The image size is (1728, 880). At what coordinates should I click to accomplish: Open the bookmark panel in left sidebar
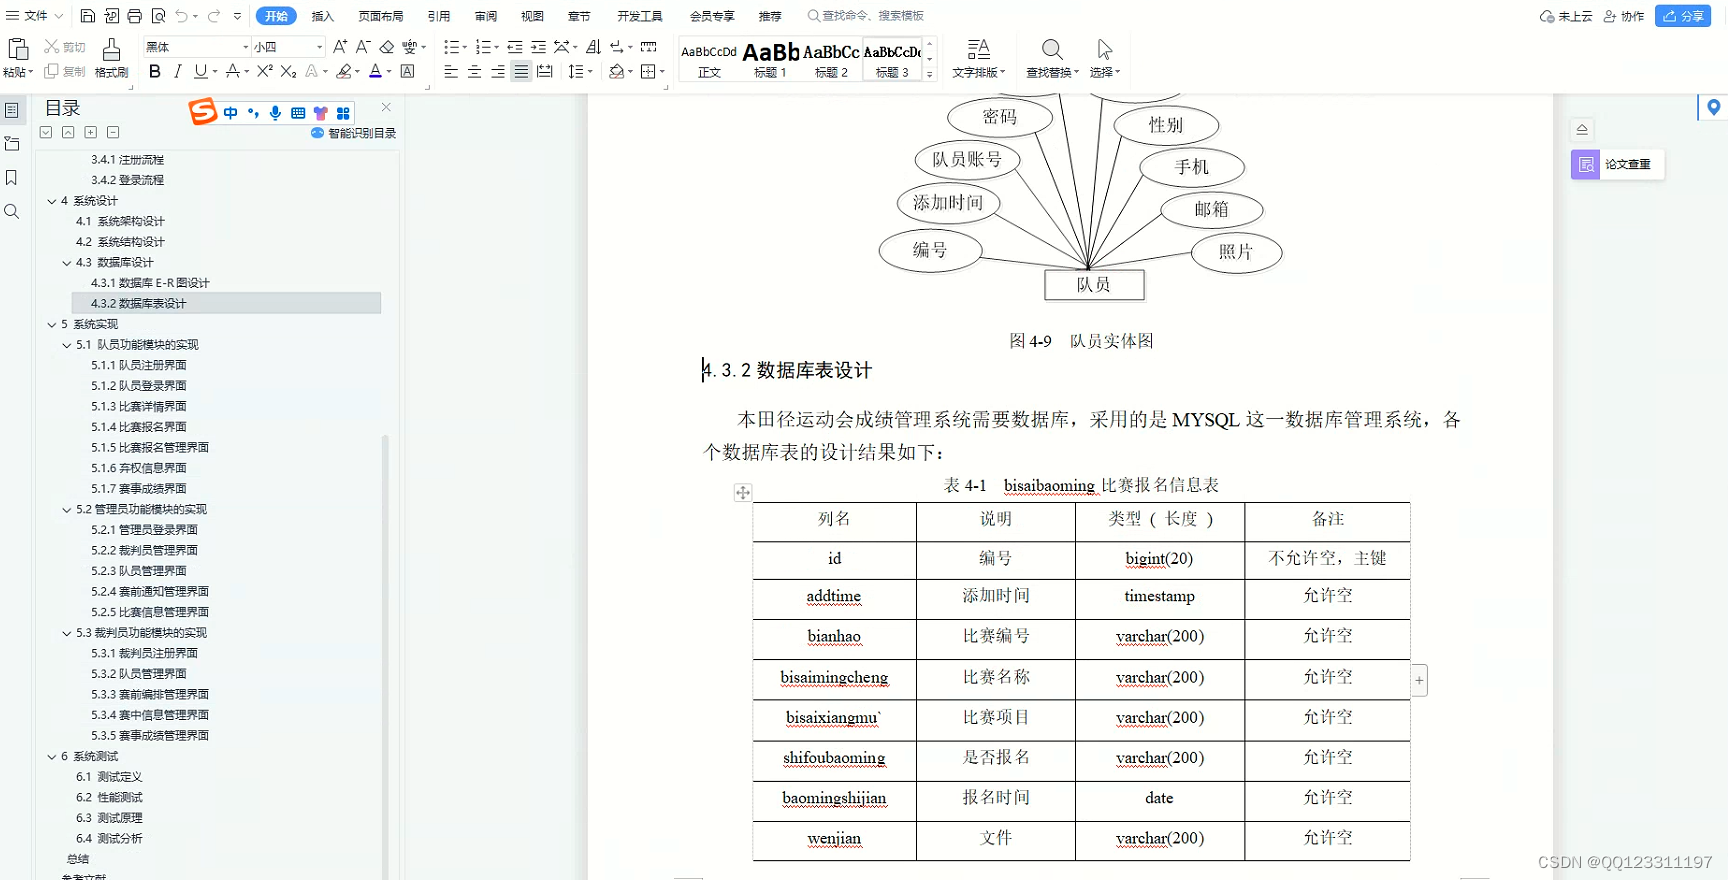(12, 178)
